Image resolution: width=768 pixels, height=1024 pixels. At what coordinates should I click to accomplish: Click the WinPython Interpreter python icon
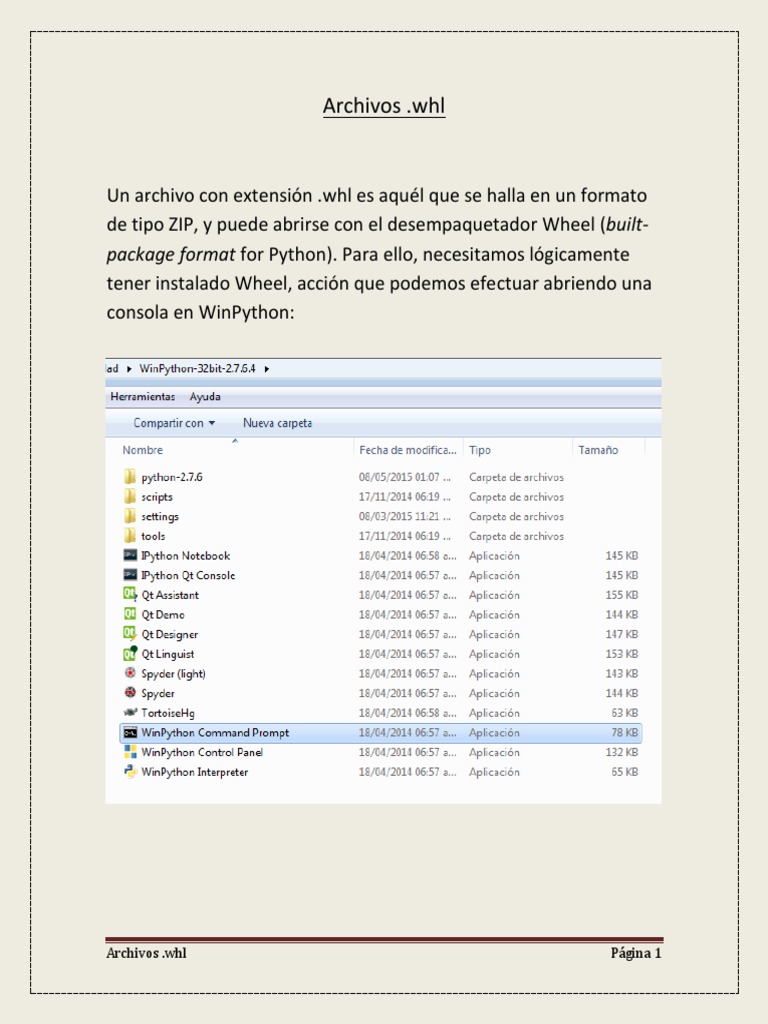(x=130, y=772)
